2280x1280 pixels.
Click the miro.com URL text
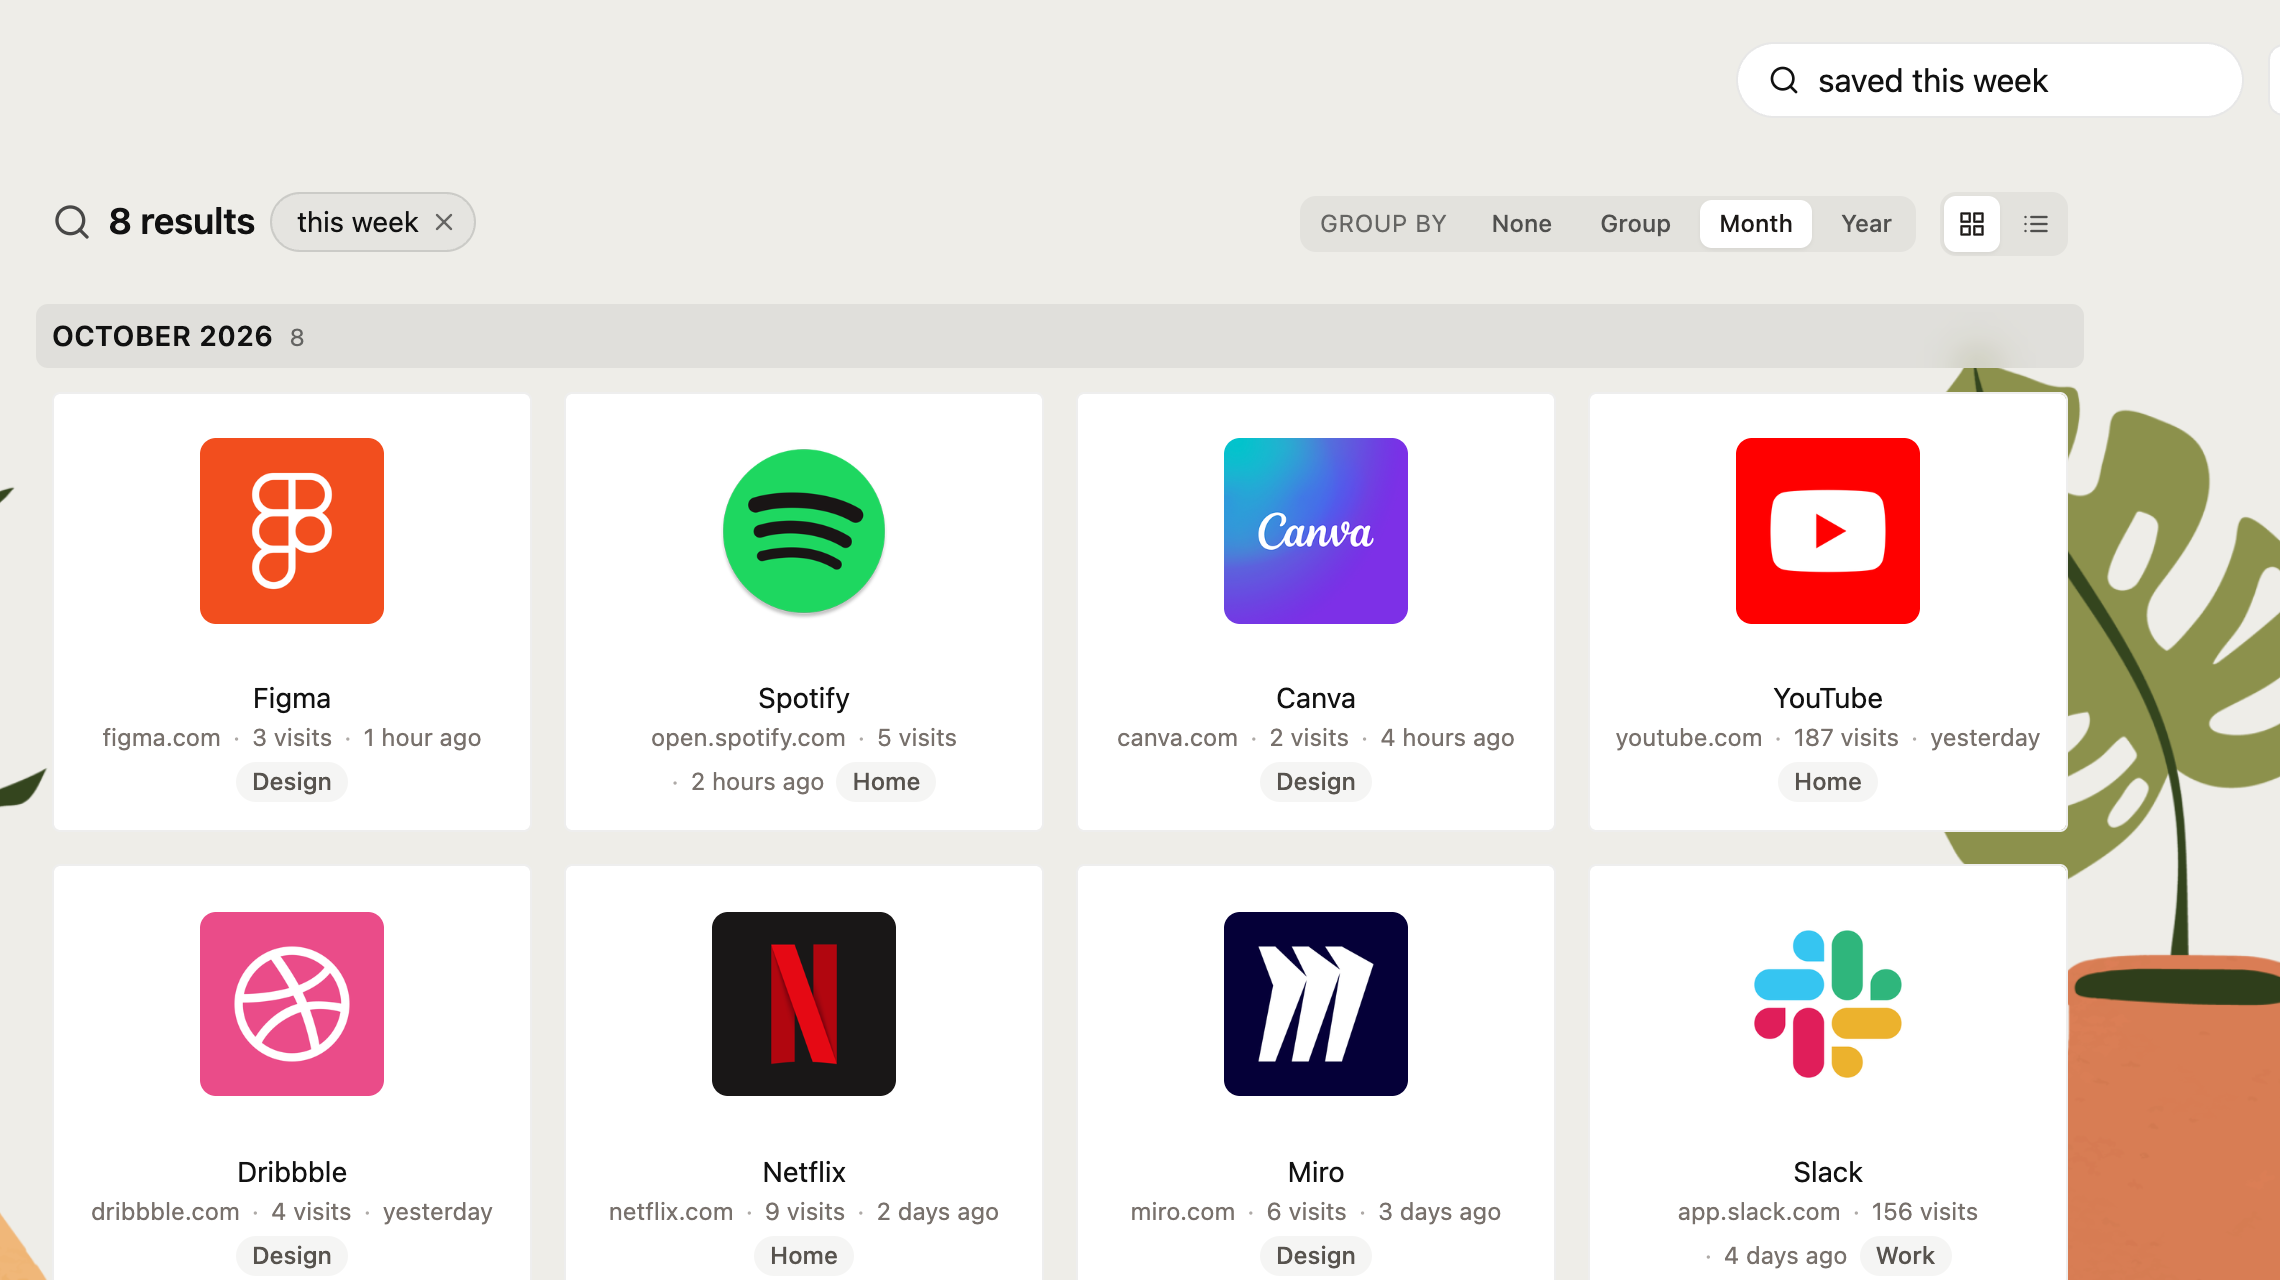[1183, 1212]
